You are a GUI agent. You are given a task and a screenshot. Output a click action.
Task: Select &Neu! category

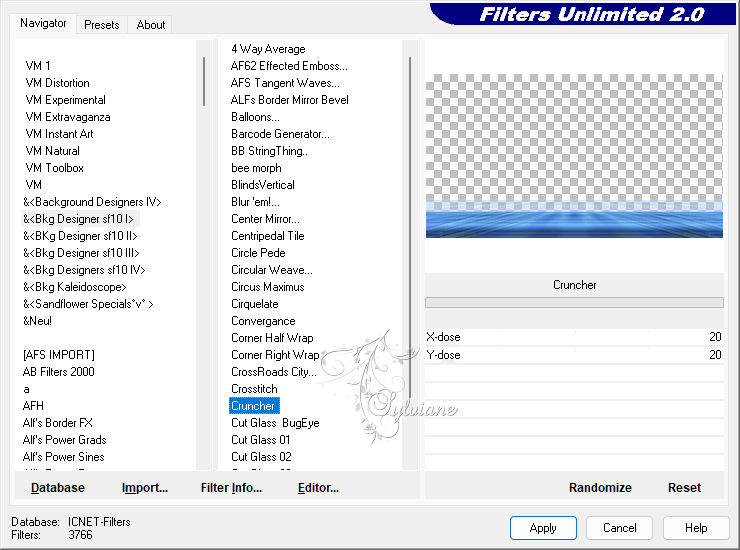pyautogui.click(x=37, y=321)
